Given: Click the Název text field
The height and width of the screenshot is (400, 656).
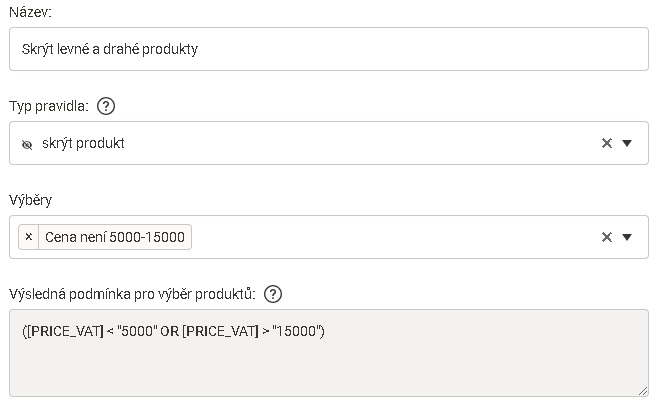Looking at the screenshot, I should click(329, 49).
